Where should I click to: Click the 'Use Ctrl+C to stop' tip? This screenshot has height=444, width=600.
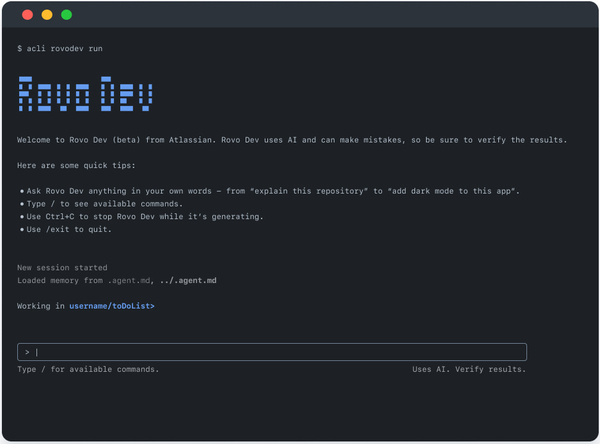pyautogui.click(x=142, y=217)
